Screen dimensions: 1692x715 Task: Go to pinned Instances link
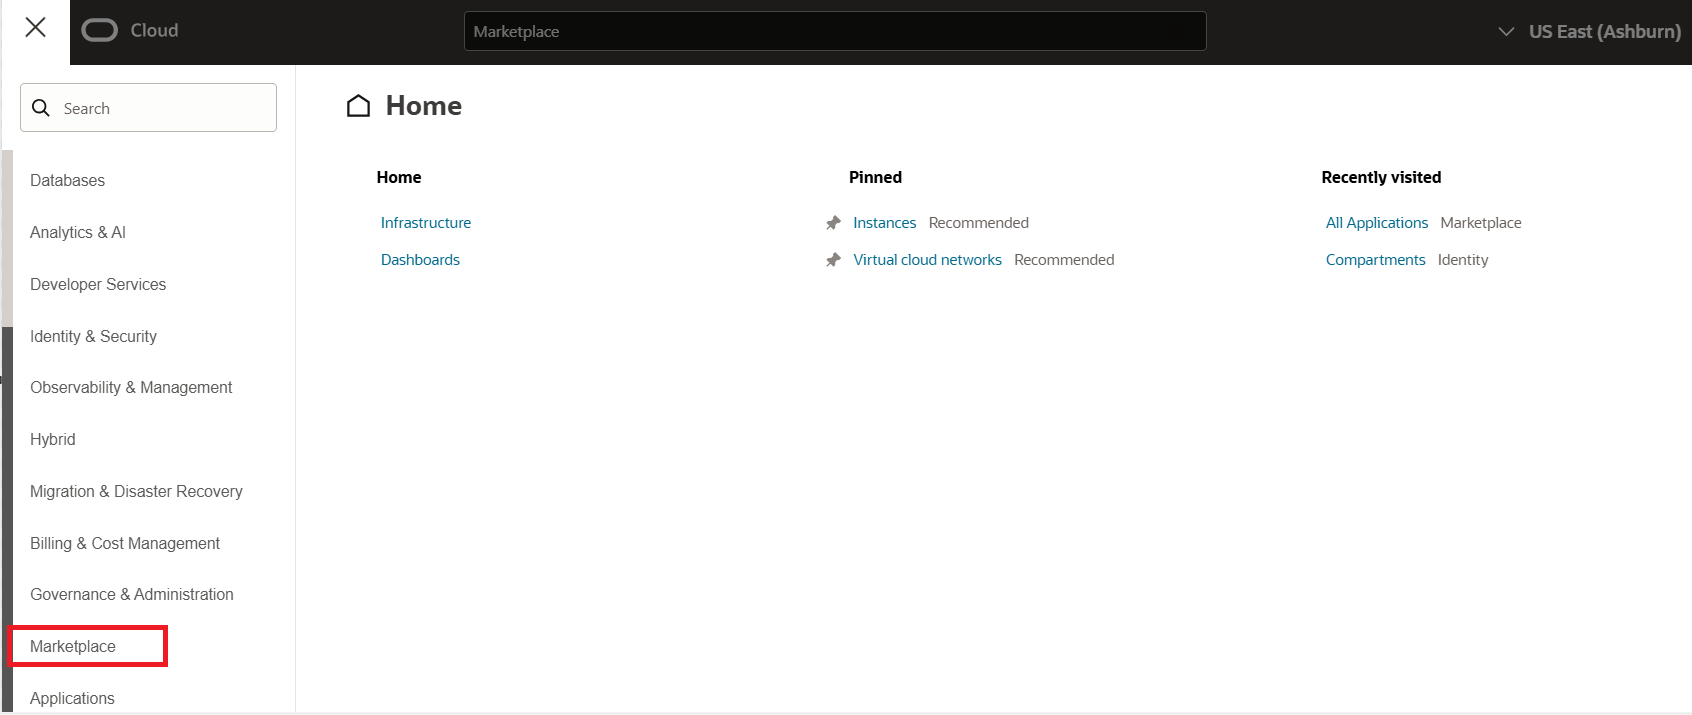coord(884,223)
